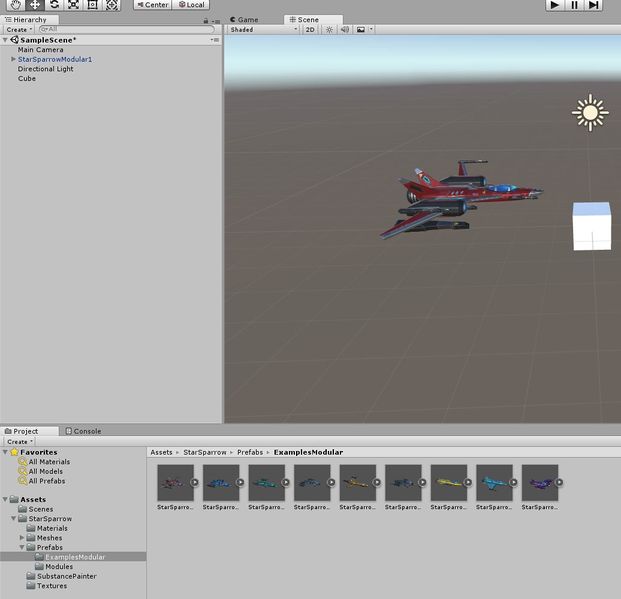The width and height of the screenshot is (621, 599).
Task: Select the Rotate tool
Action: pyautogui.click(x=54, y=5)
